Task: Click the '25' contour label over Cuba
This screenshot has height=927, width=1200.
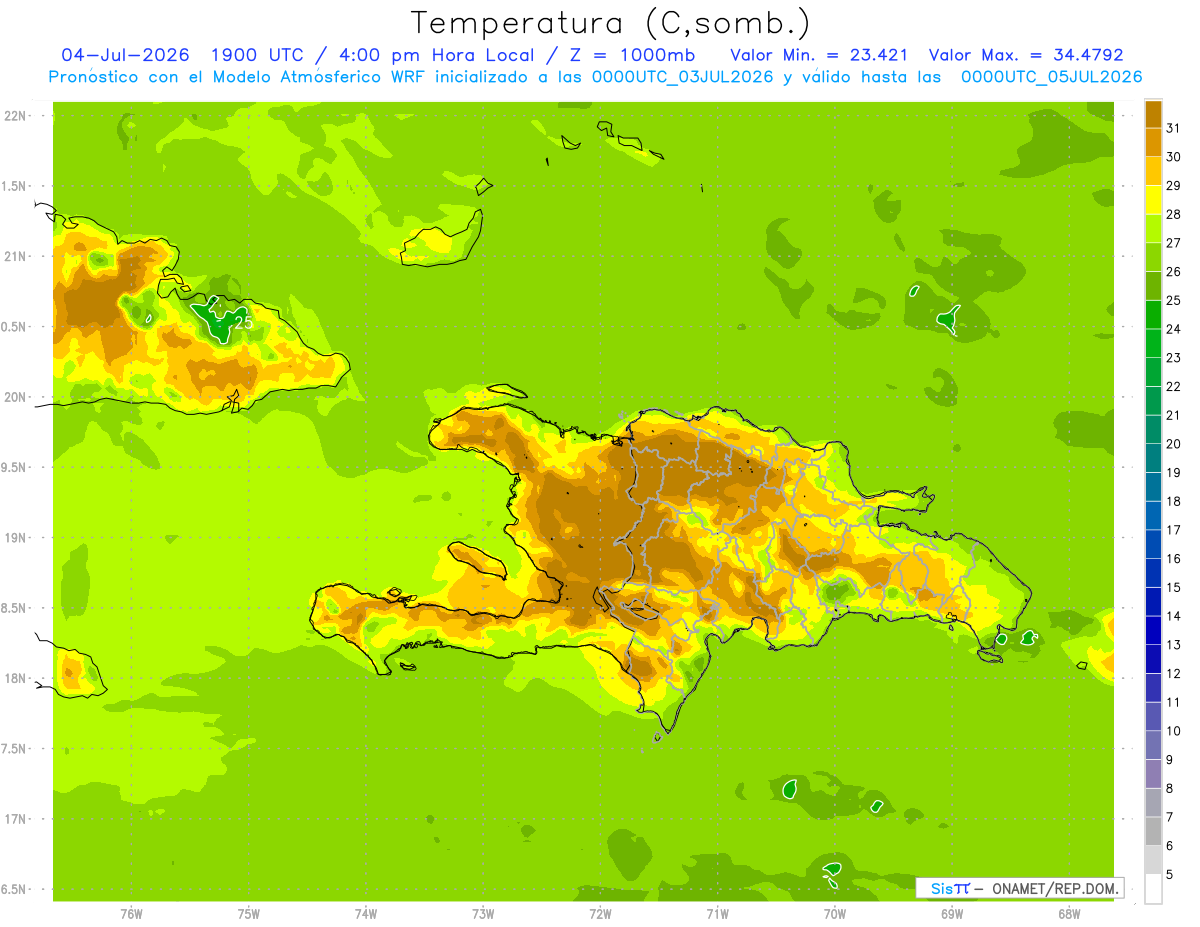Action: coord(243,322)
